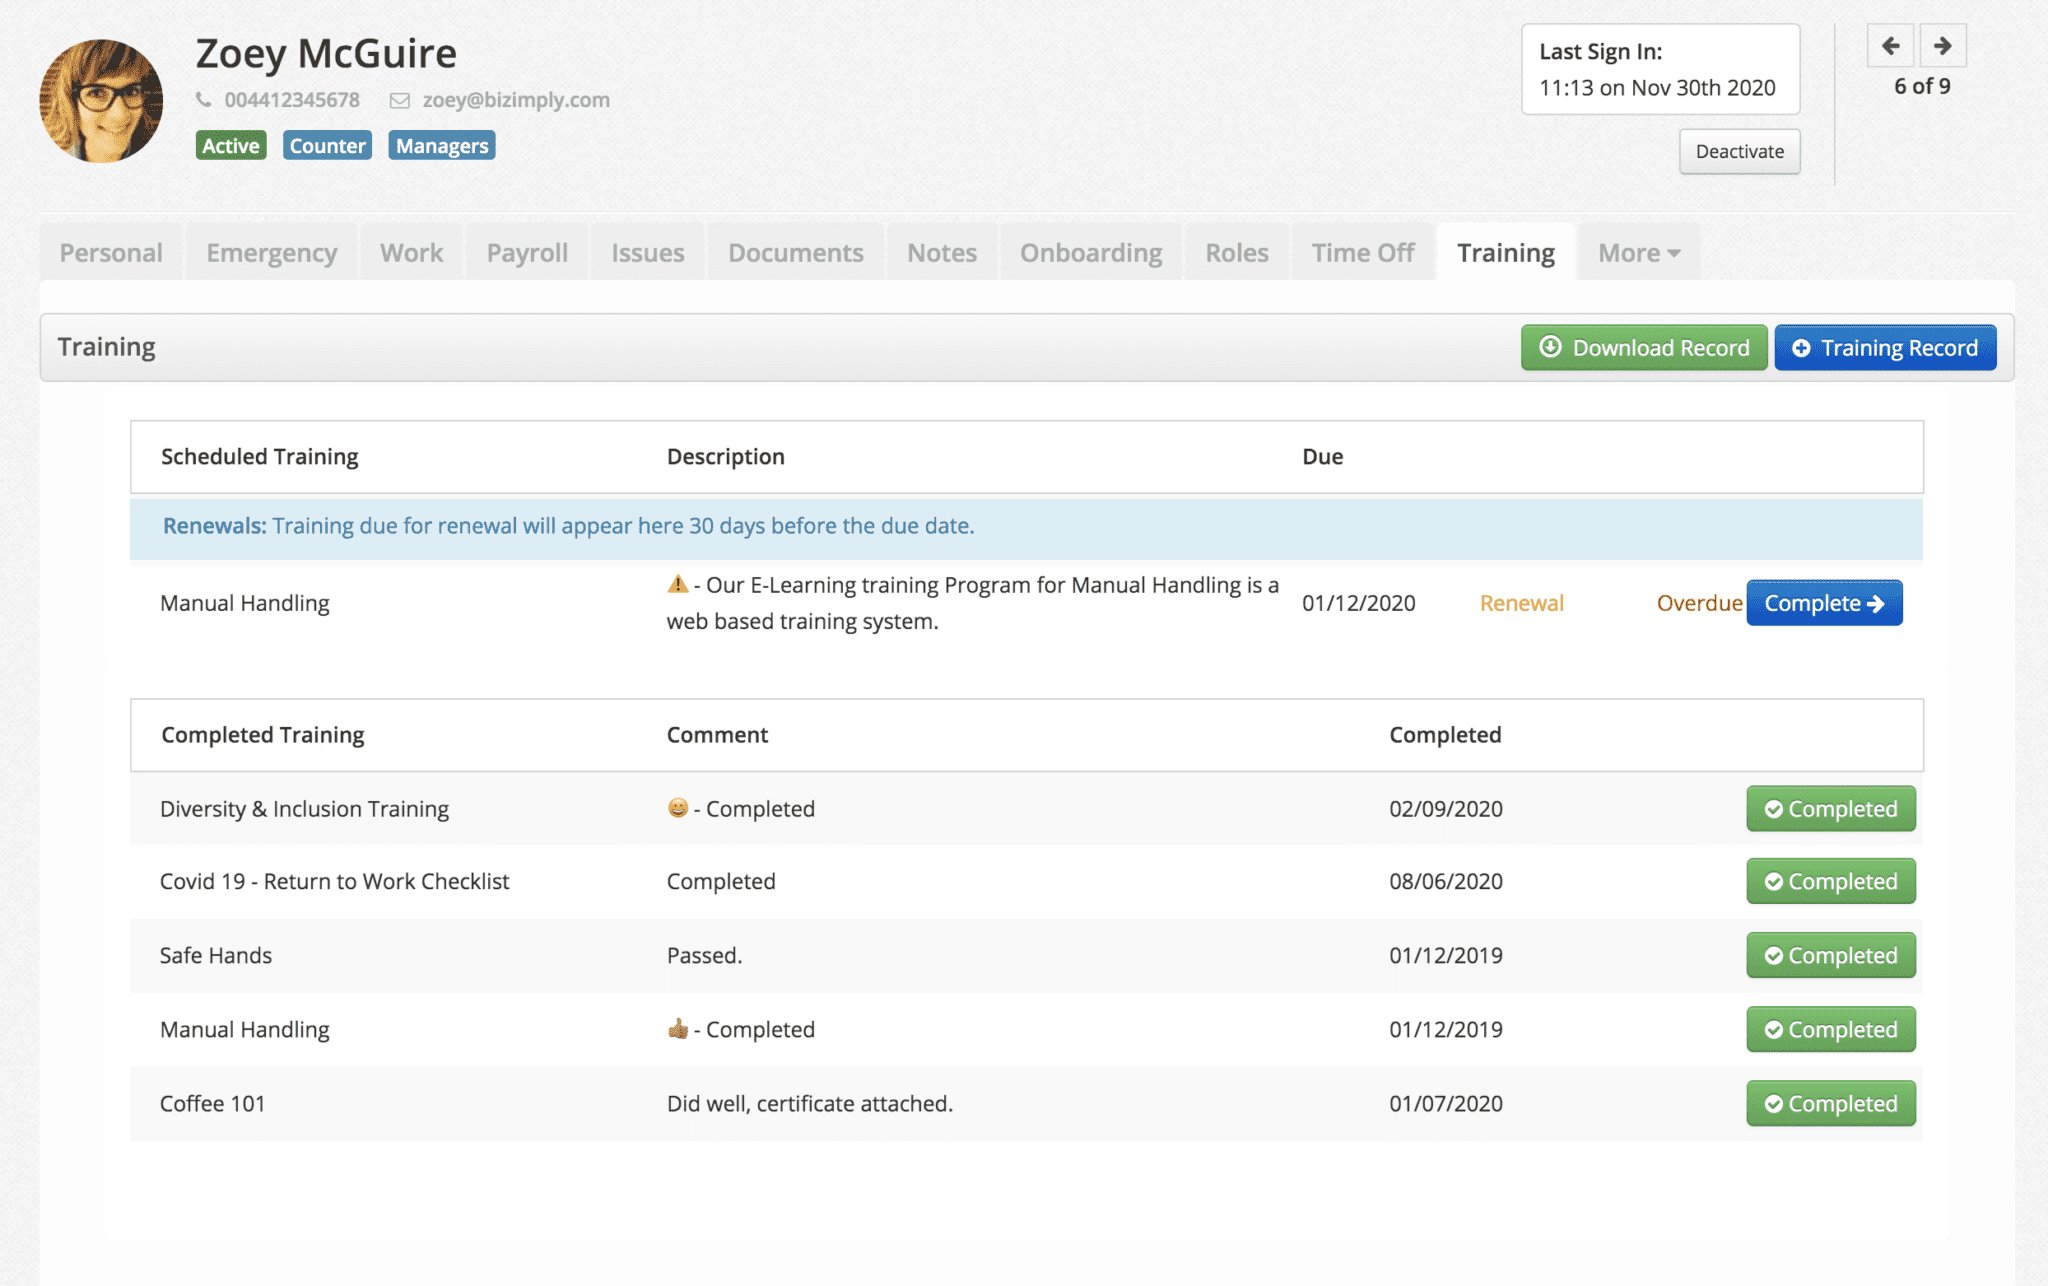Open the Time Off tab
This screenshot has height=1286, width=2048.
1362,253
